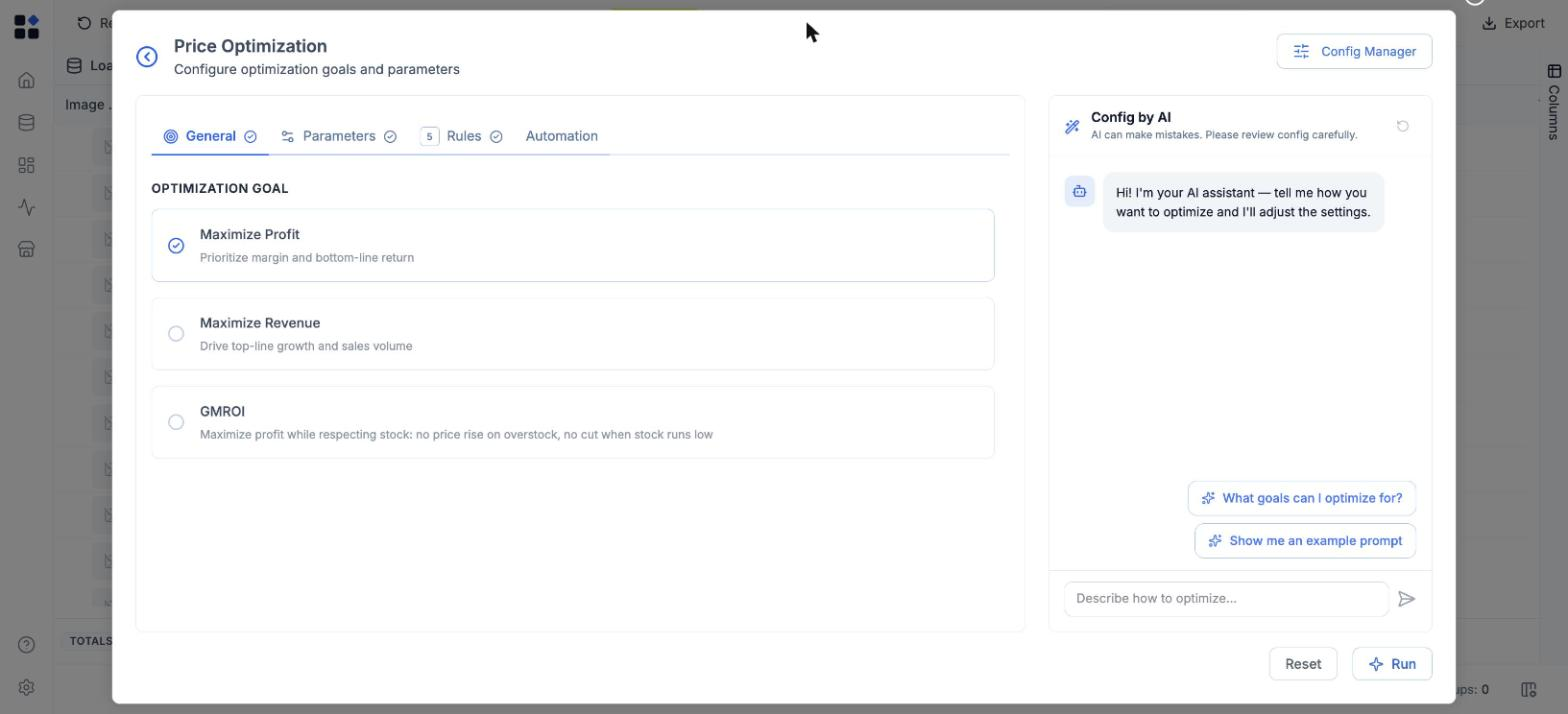Click the General tab target icon
The height and width of the screenshot is (714, 1568).
click(x=171, y=136)
